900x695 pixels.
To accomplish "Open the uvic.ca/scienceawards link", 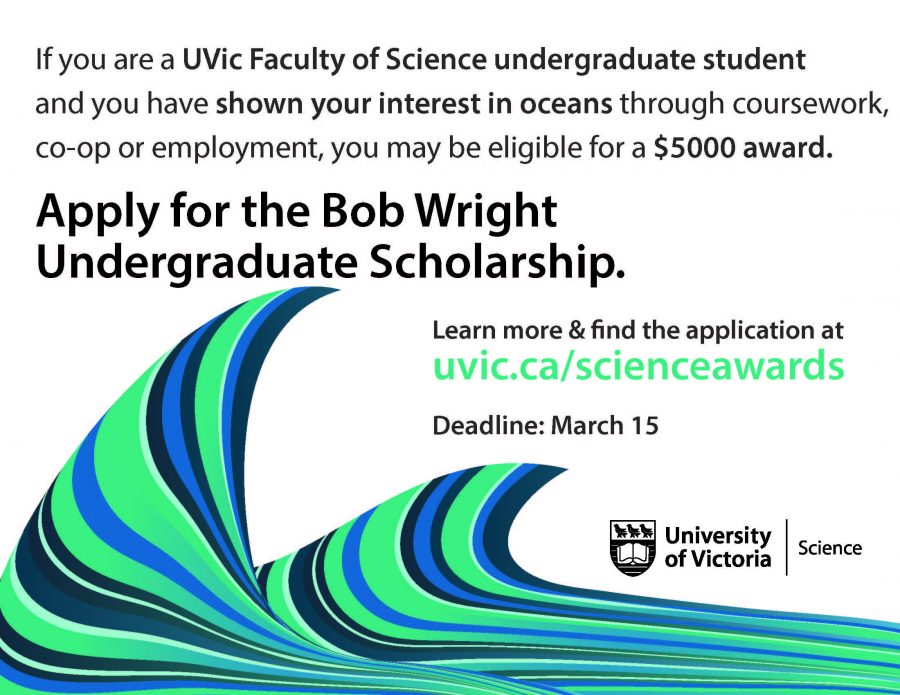I will tap(638, 366).
